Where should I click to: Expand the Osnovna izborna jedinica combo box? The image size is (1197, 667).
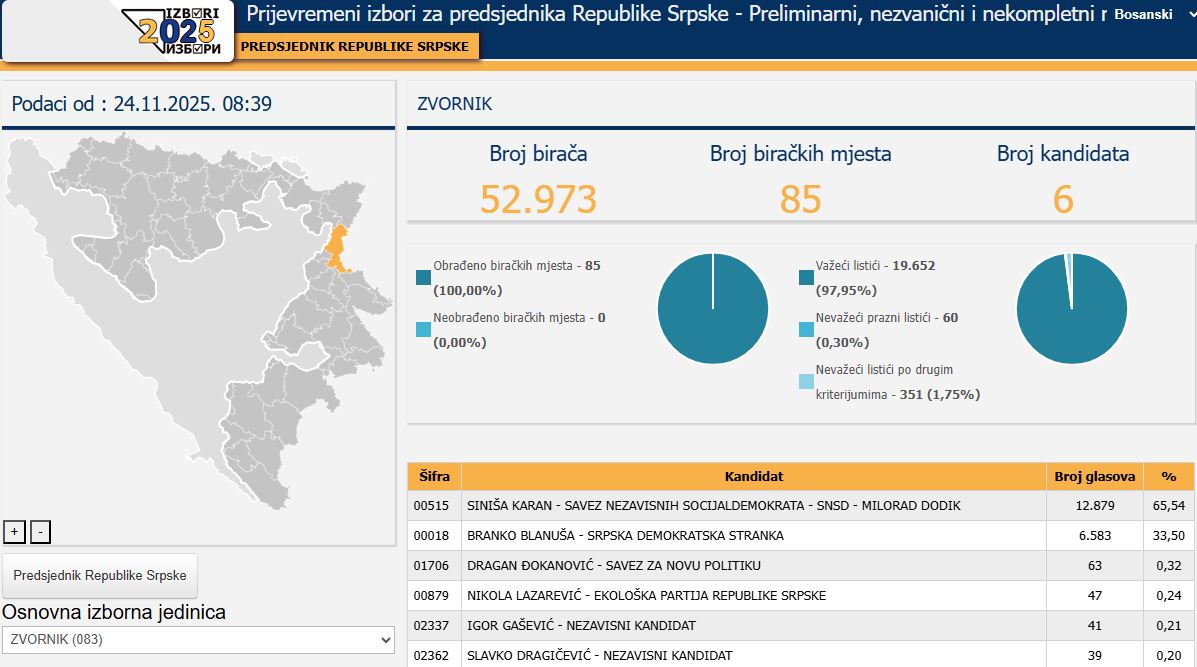(x=383, y=641)
